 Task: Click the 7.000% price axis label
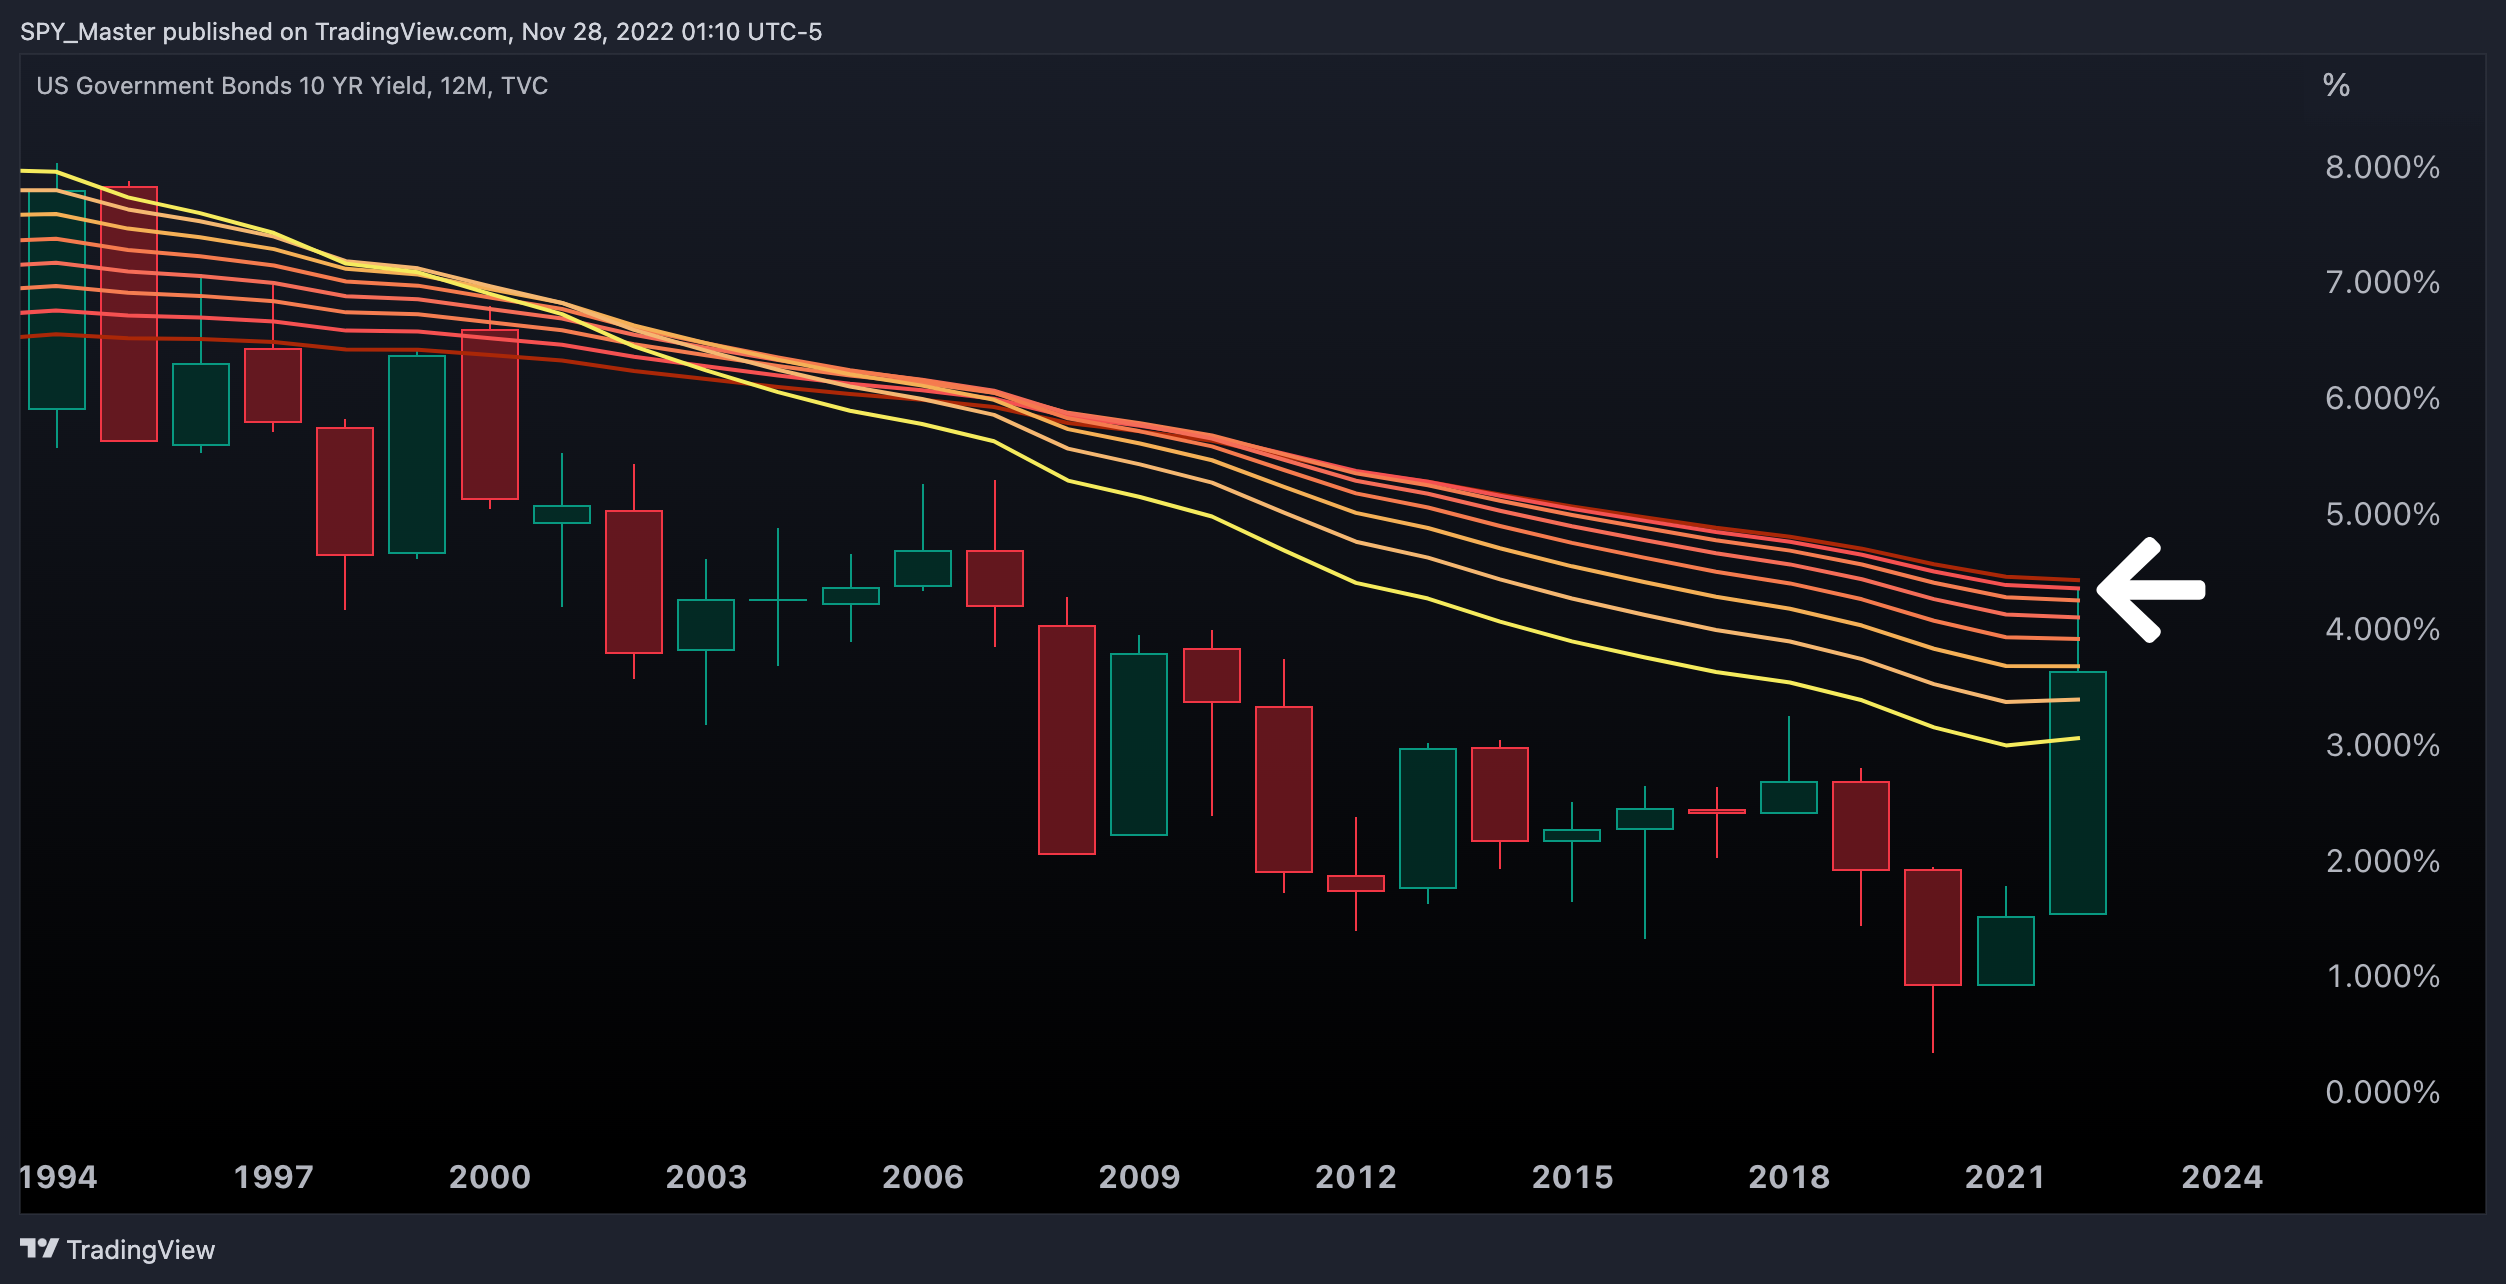[2382, 282]
